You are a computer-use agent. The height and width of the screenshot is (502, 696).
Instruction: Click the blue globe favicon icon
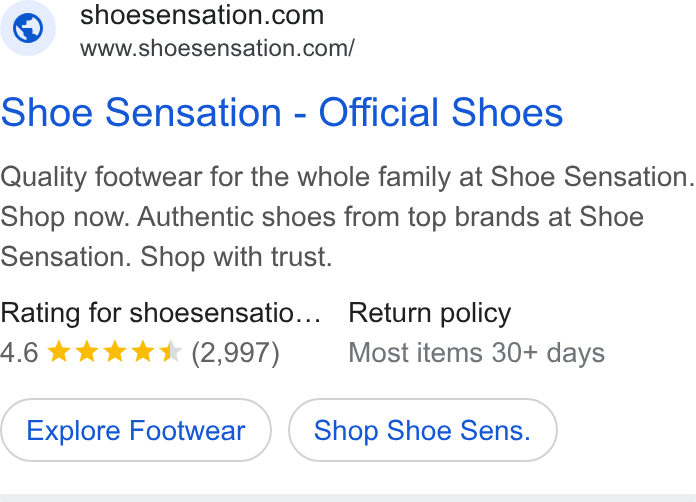[x=28, y=28]
